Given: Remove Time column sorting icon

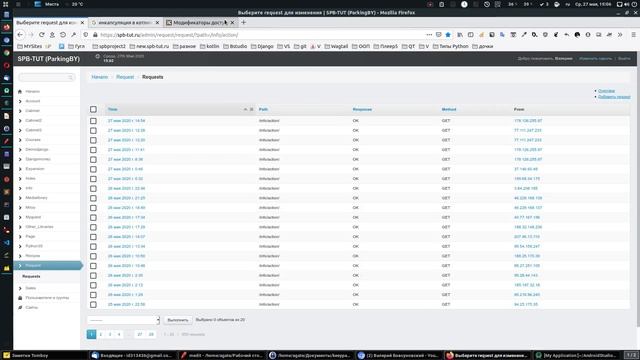Looking at the screenshot, I should (251, 109).
